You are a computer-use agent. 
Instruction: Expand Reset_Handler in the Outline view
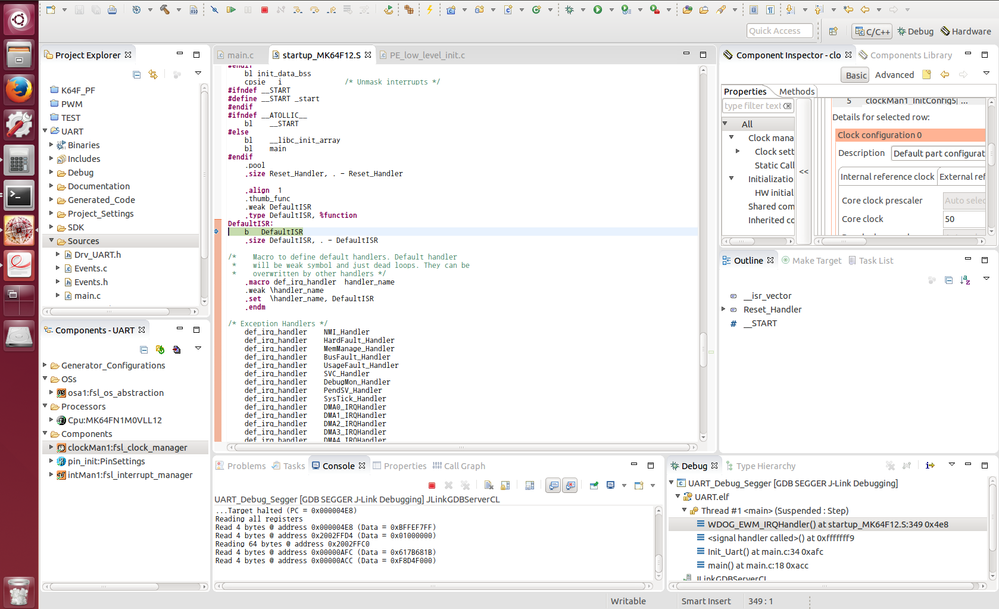click(x=724, y=310)
